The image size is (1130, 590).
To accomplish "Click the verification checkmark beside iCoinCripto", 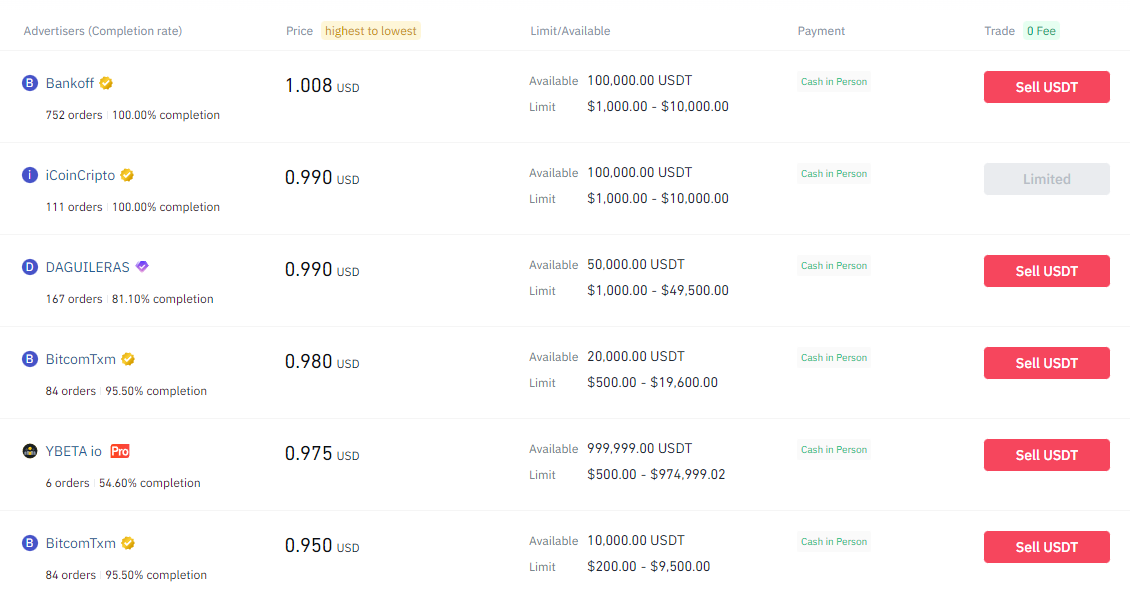I will (127, 174).
